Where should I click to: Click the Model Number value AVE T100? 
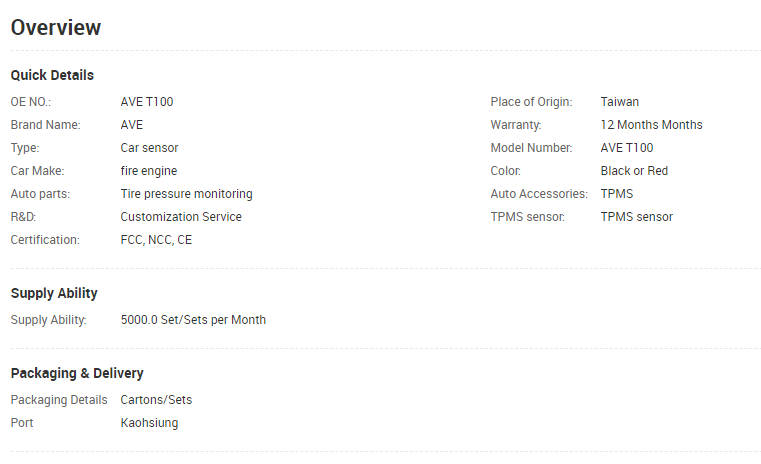coord(627,148)
